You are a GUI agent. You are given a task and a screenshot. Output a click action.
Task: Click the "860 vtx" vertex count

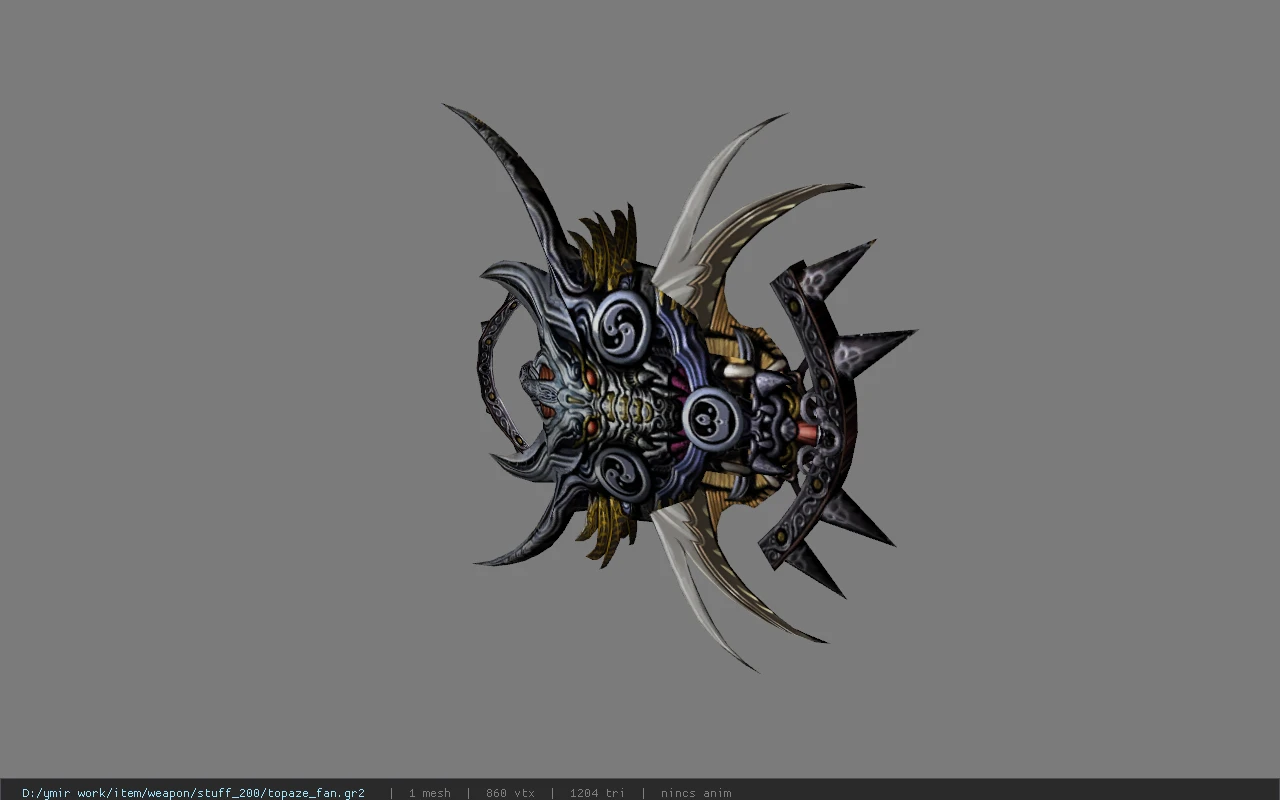click(510, 793)
